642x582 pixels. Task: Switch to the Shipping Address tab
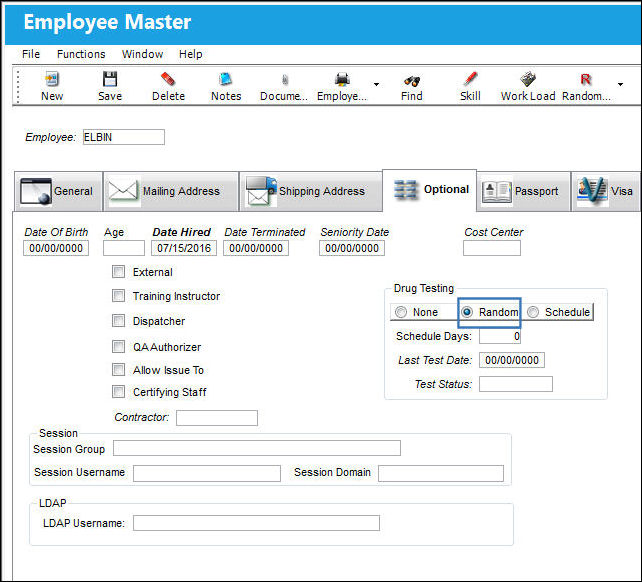[x=311, y=191]
